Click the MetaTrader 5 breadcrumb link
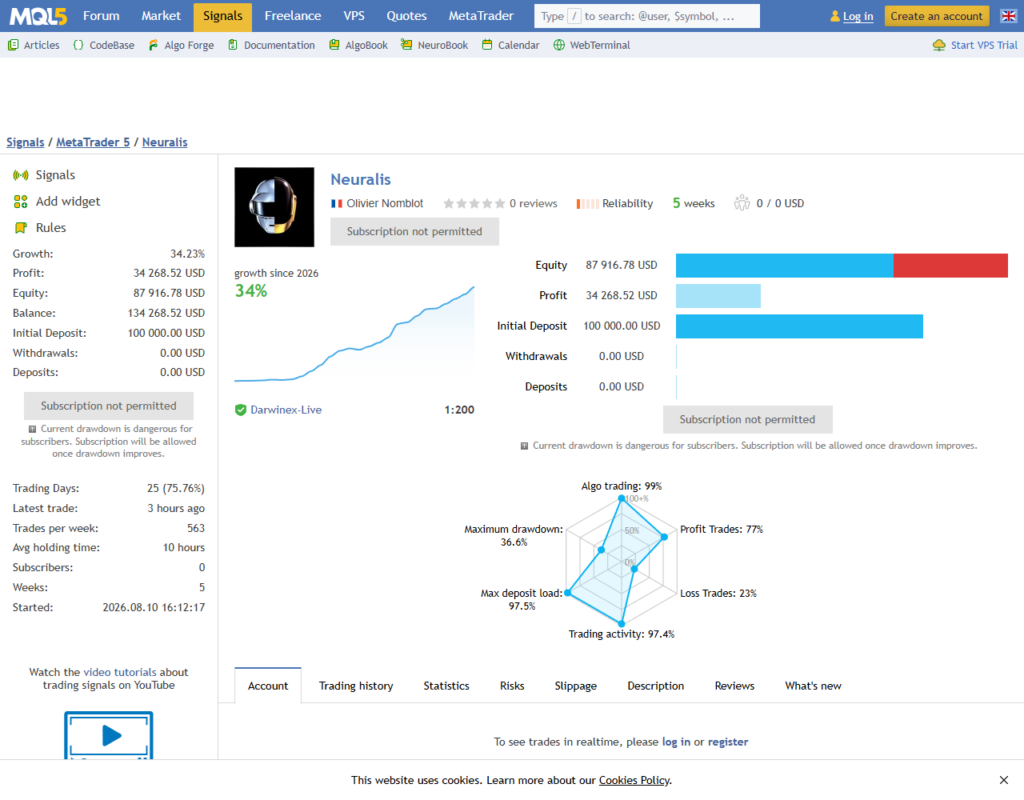1024x800 pixels. (x=93, y=142)
